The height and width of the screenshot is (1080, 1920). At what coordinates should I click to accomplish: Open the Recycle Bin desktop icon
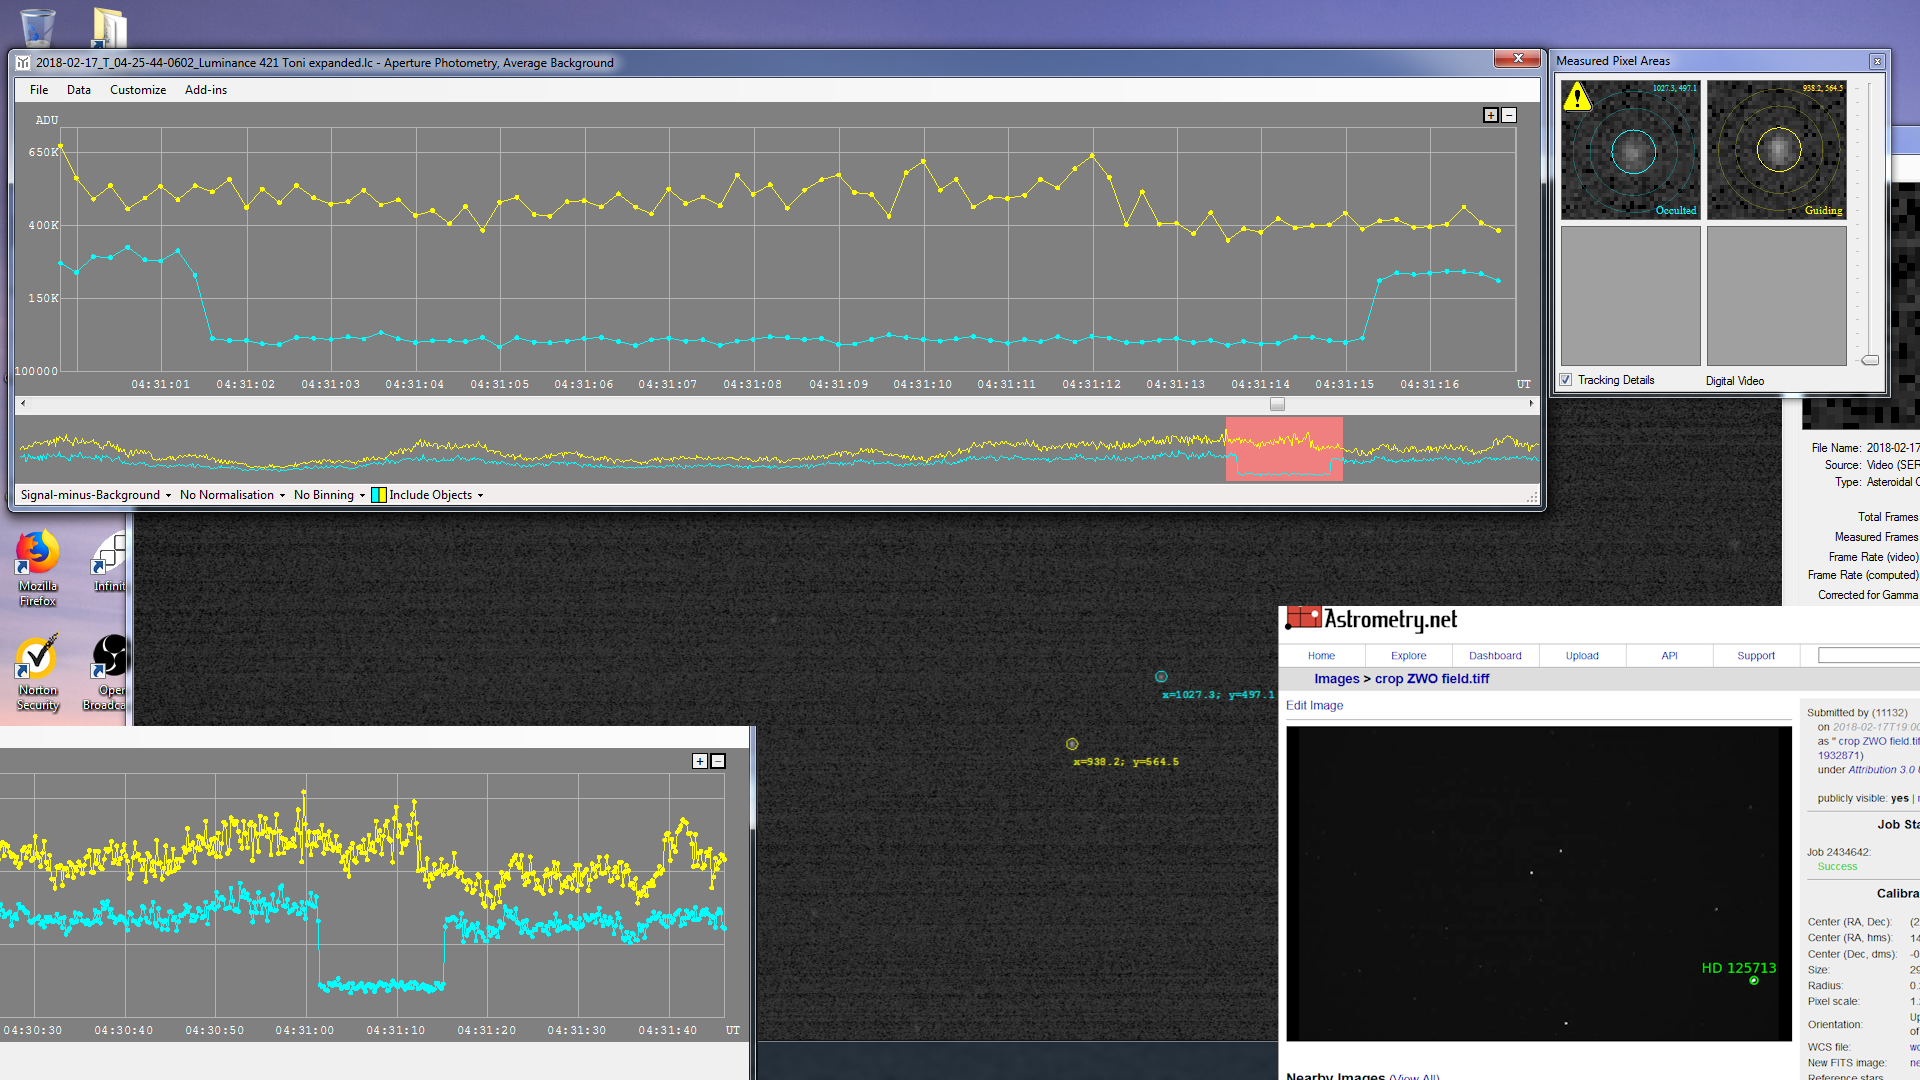click(x=37, y=26)
